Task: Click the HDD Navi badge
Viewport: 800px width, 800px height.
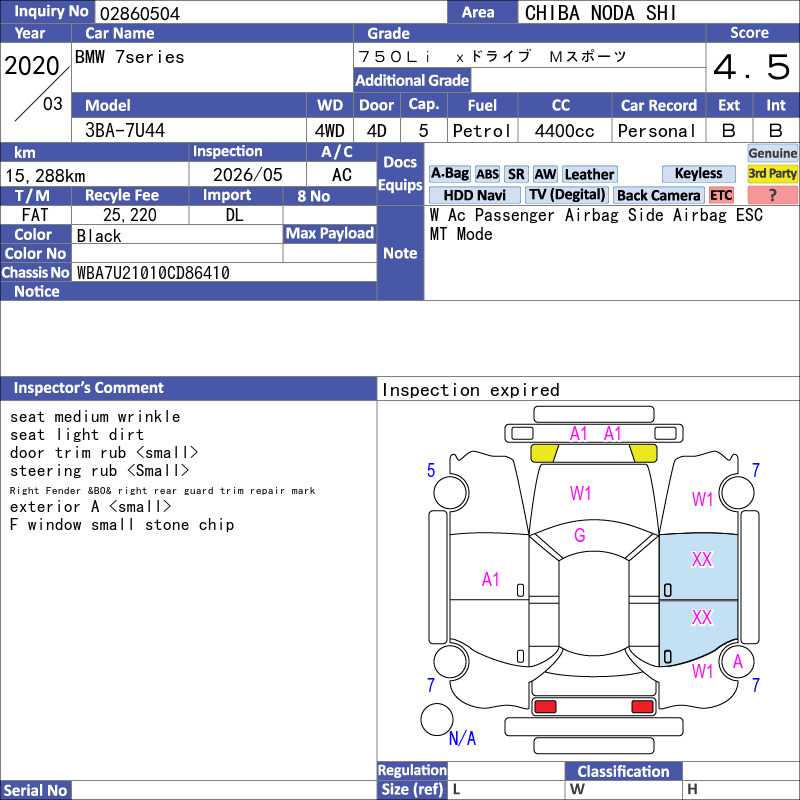Action: [474, 195]
